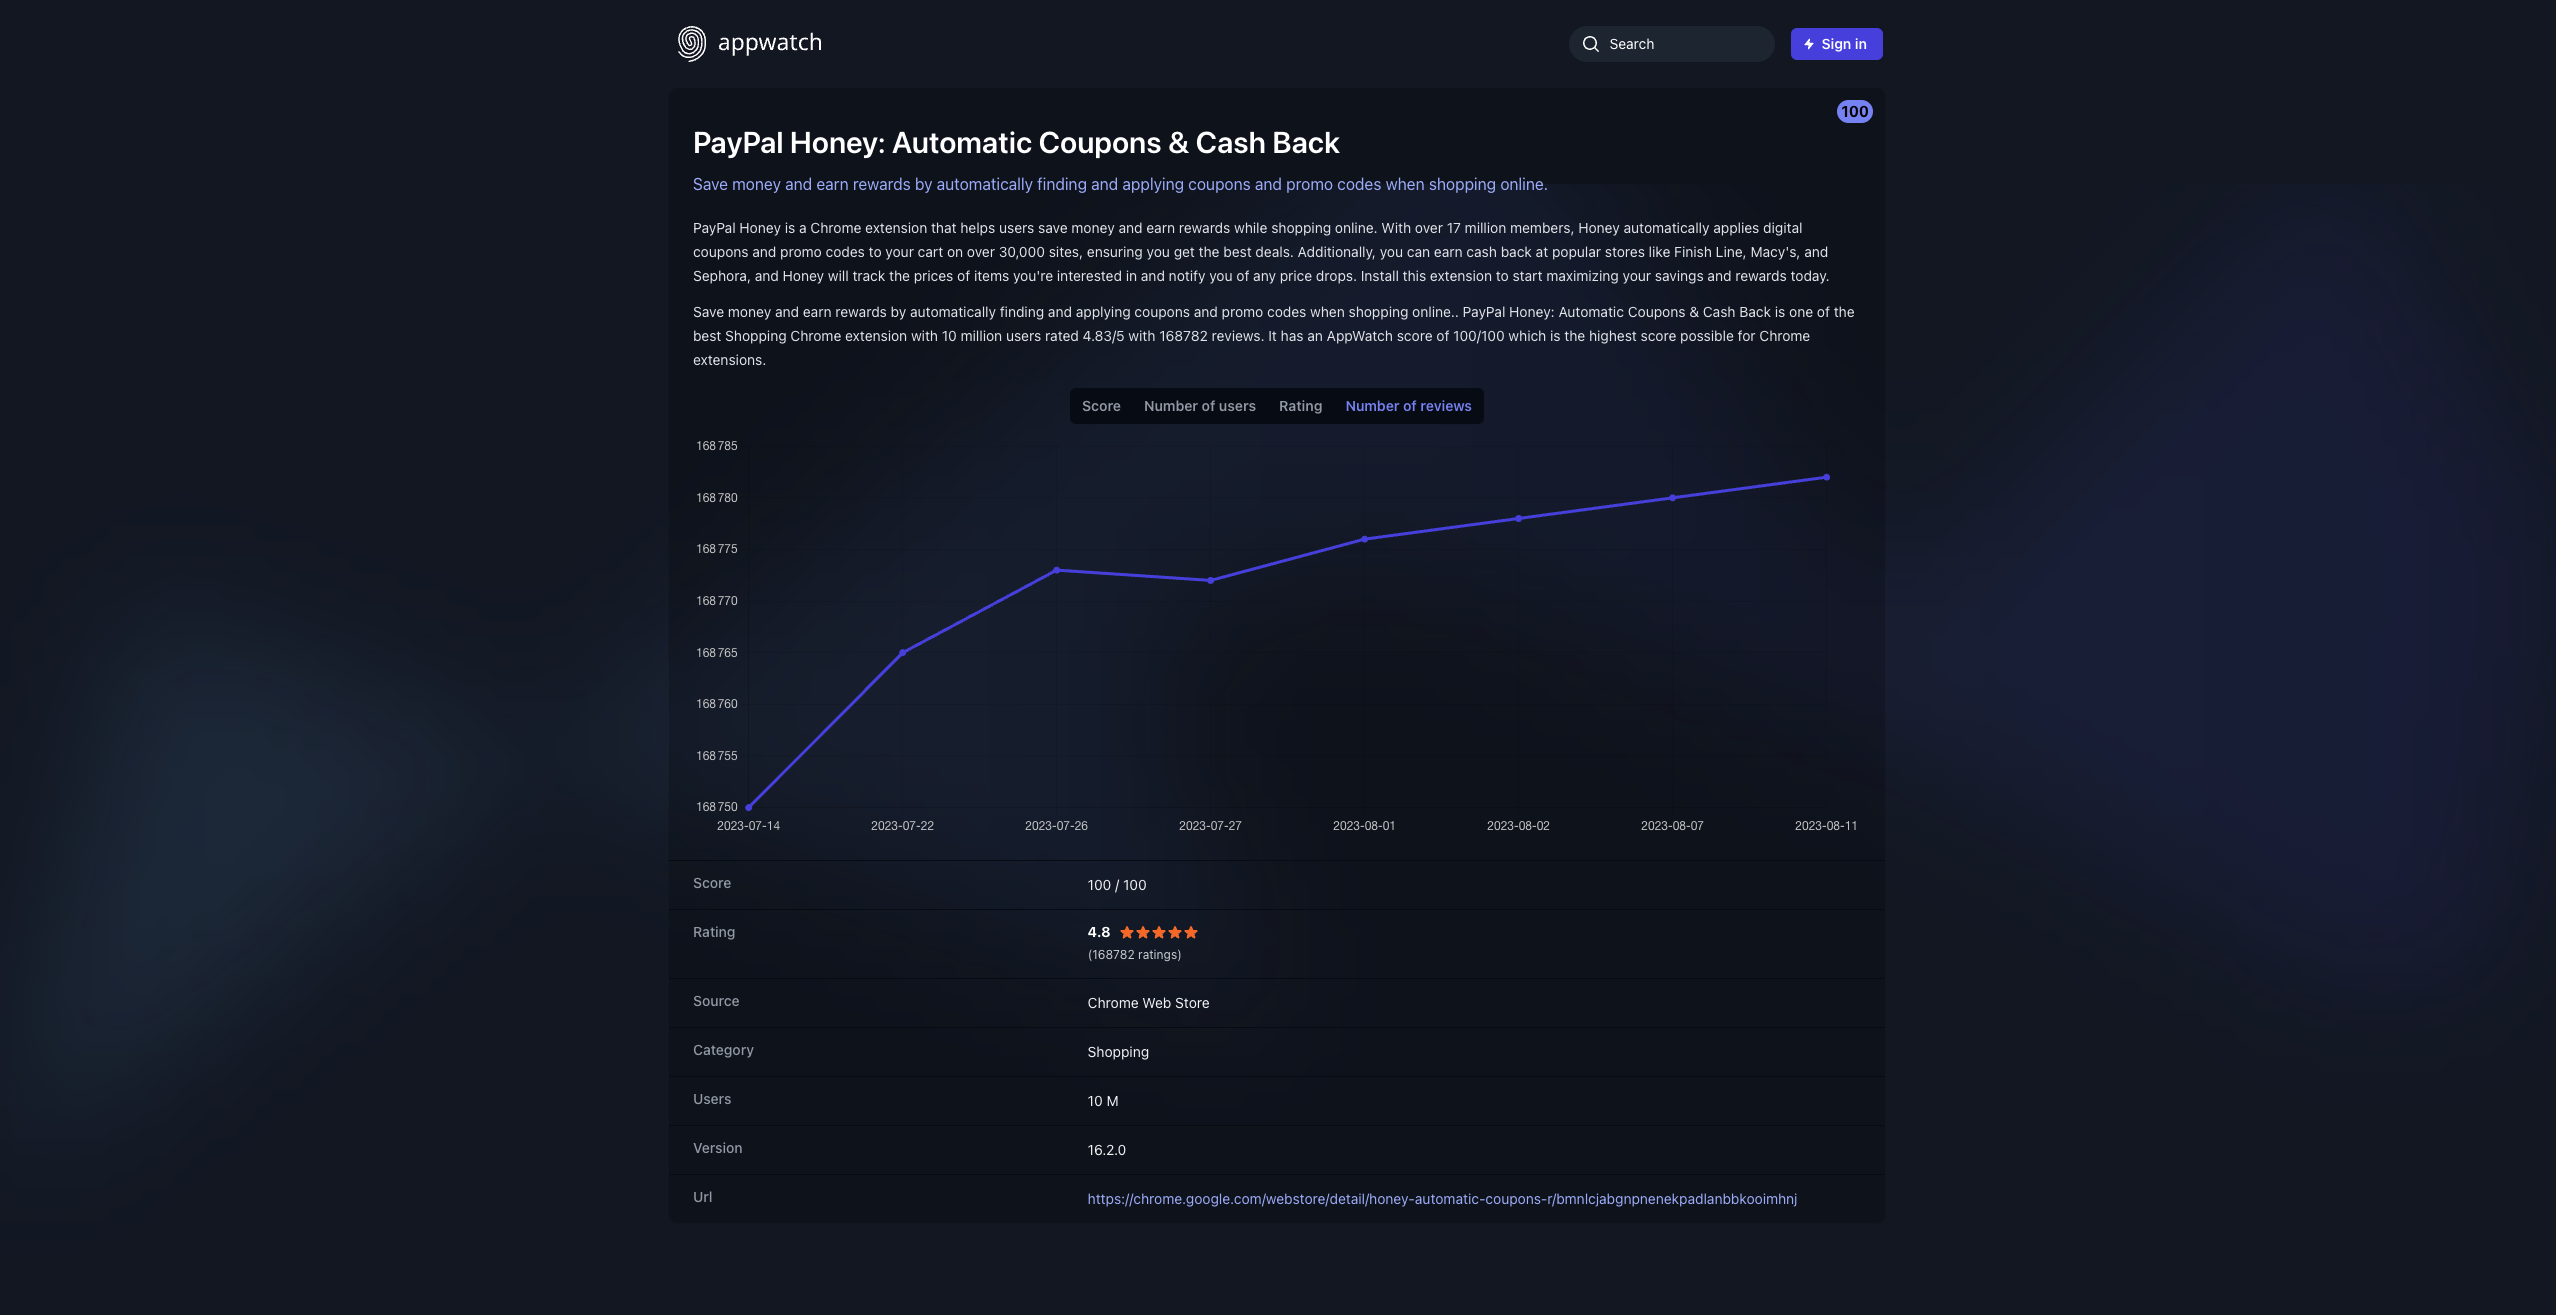The width and height of the screenshot is (2556, 1315).
Task: Select the Number of reviews tab
Action: click(1408, 406)
